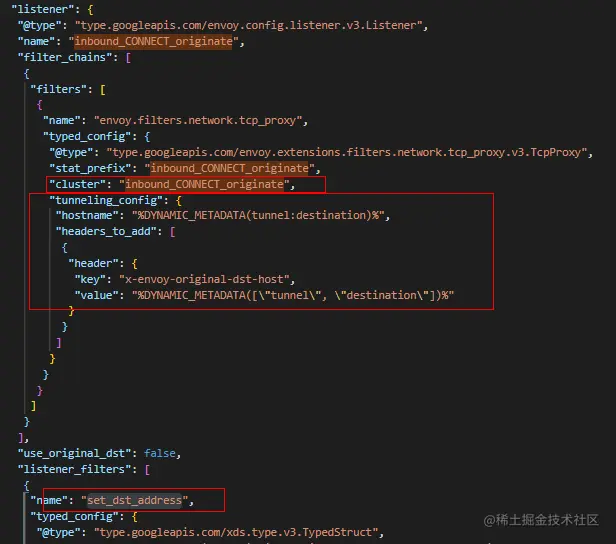This screenshot has width=616, height=544.
Task: Click the "hostname" key
Action: [90, 216]
